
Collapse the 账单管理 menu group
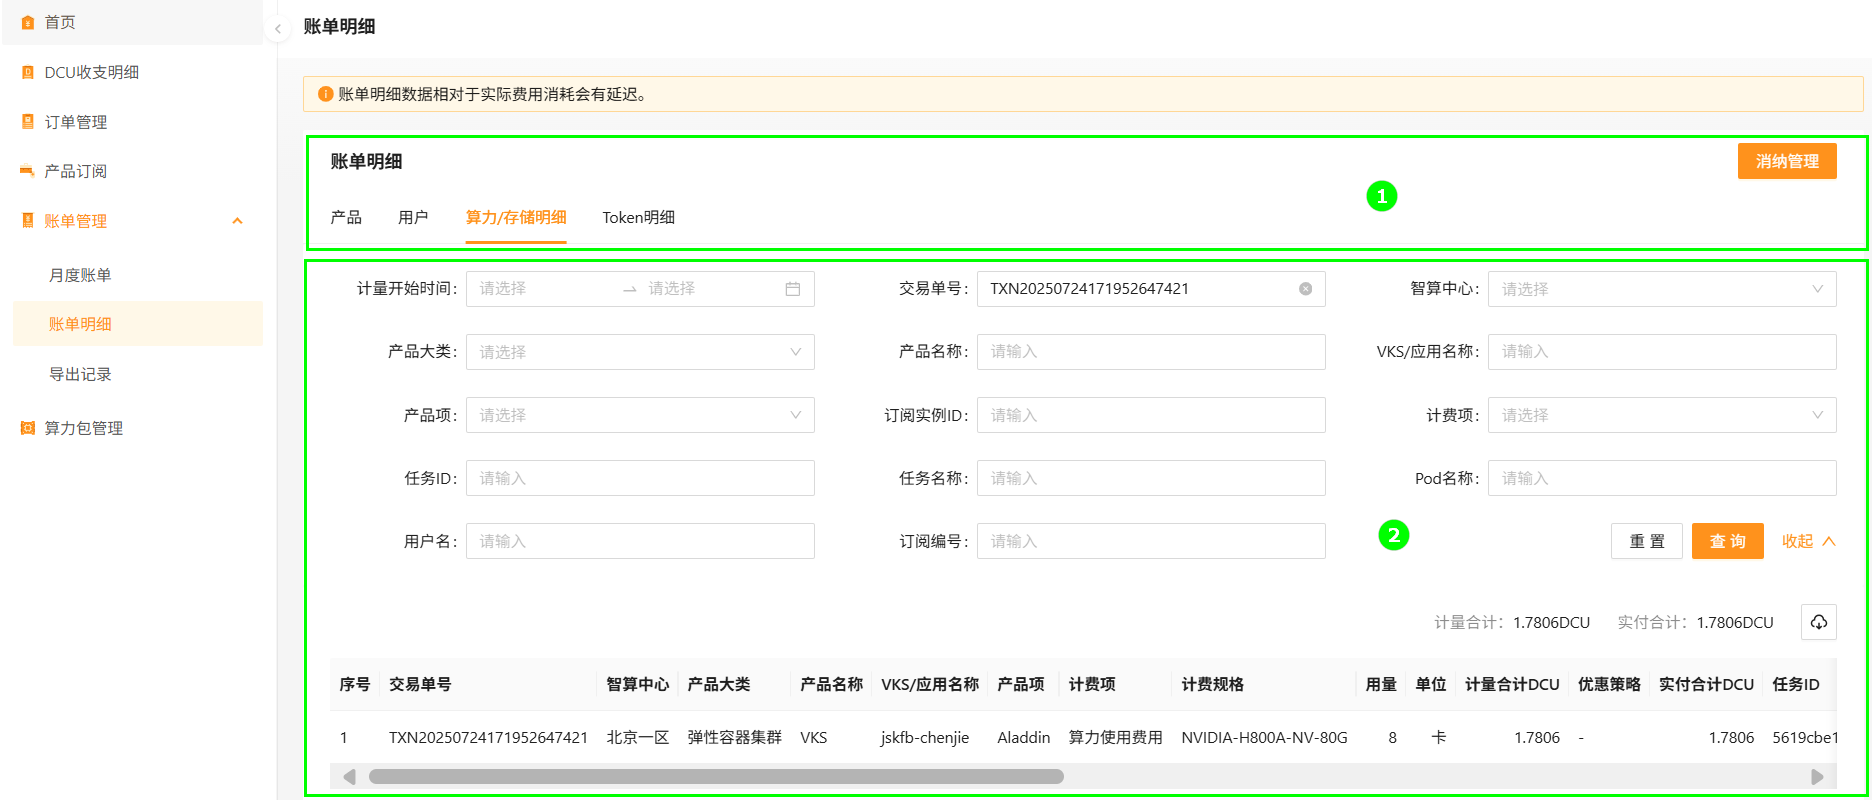(237, 221)
